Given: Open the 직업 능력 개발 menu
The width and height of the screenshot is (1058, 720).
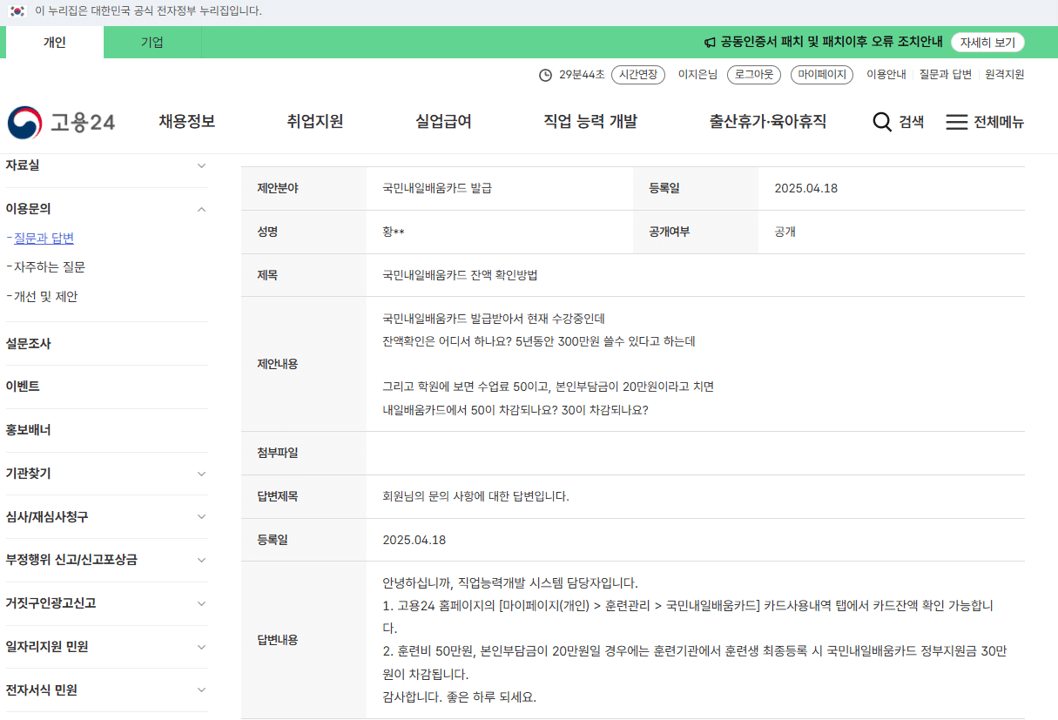Looking at the screenshot, I should (x=590, y=121).
